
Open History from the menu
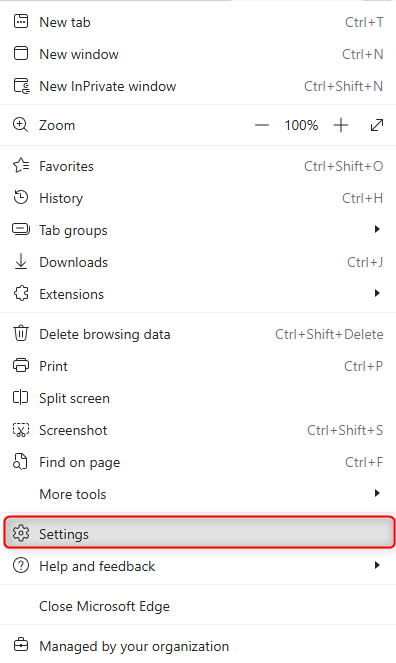[198, 198]
